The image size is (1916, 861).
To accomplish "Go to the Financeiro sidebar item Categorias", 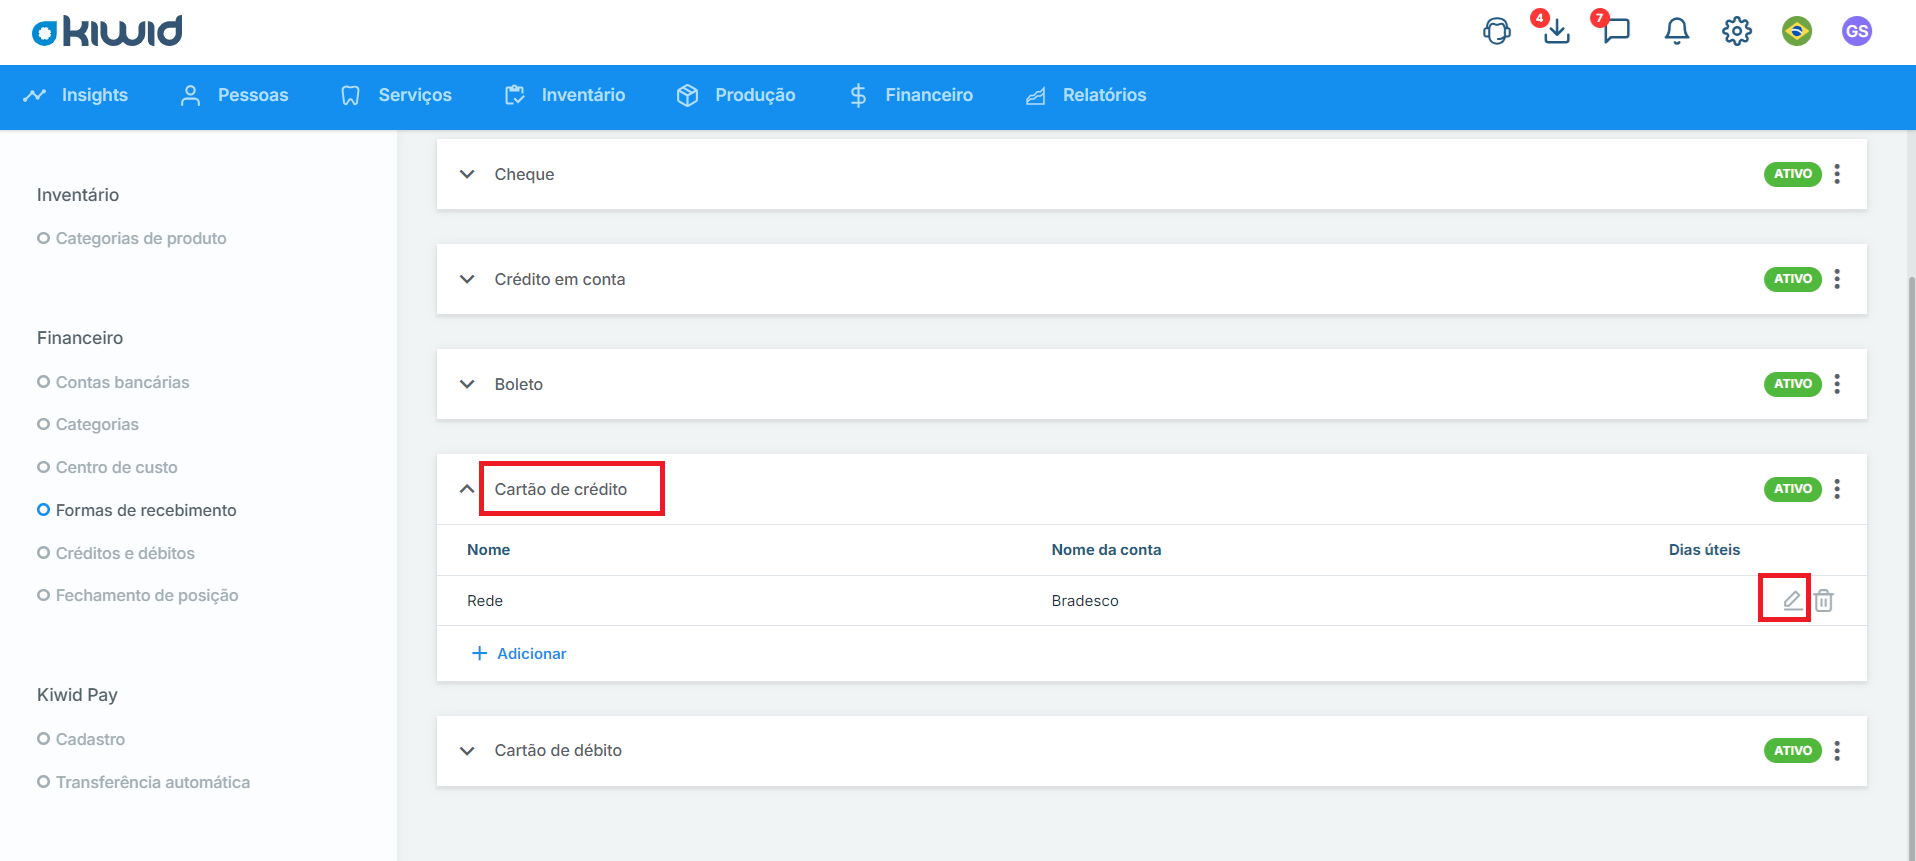I will [88, 424].
